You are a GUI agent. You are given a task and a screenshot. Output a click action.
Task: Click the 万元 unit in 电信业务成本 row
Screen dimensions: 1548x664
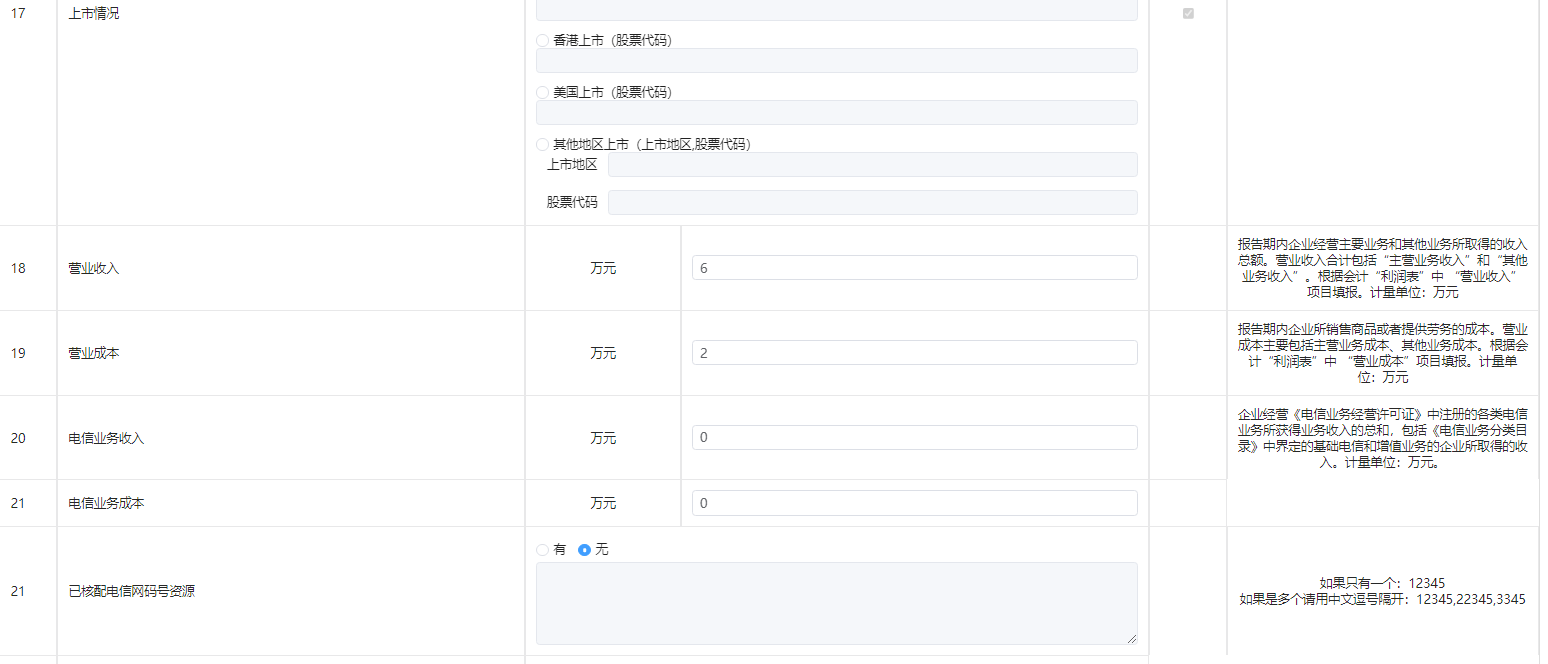click(603, 503)
